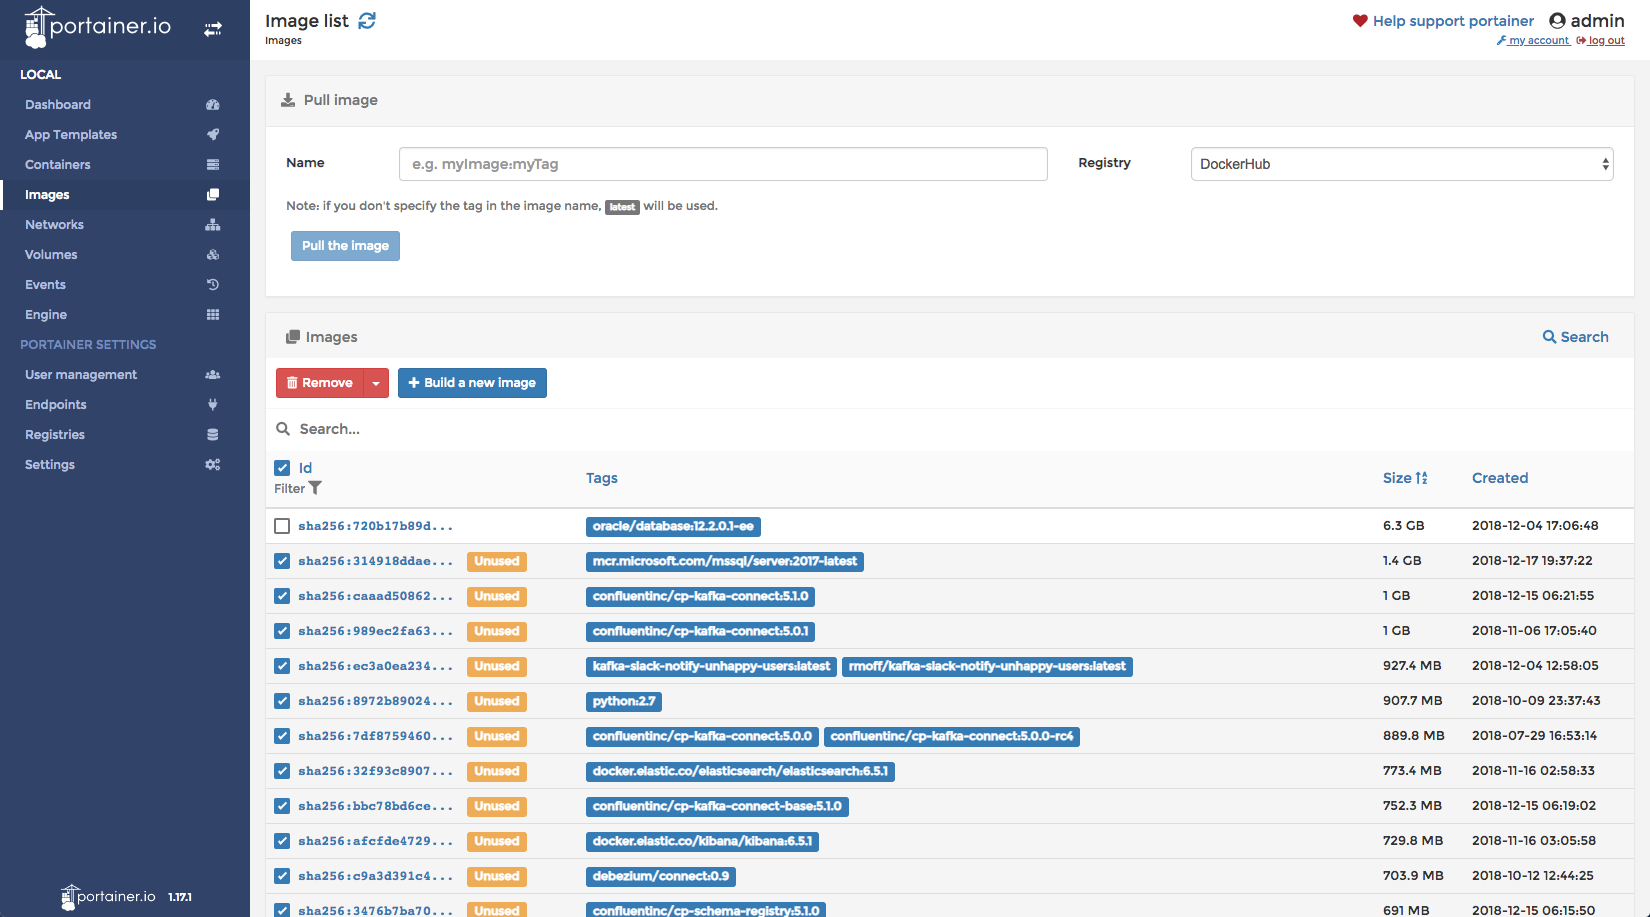Screen dimensions: 1650x917
Task: Click the Endpoints plug icon
Action: [212, 405]
